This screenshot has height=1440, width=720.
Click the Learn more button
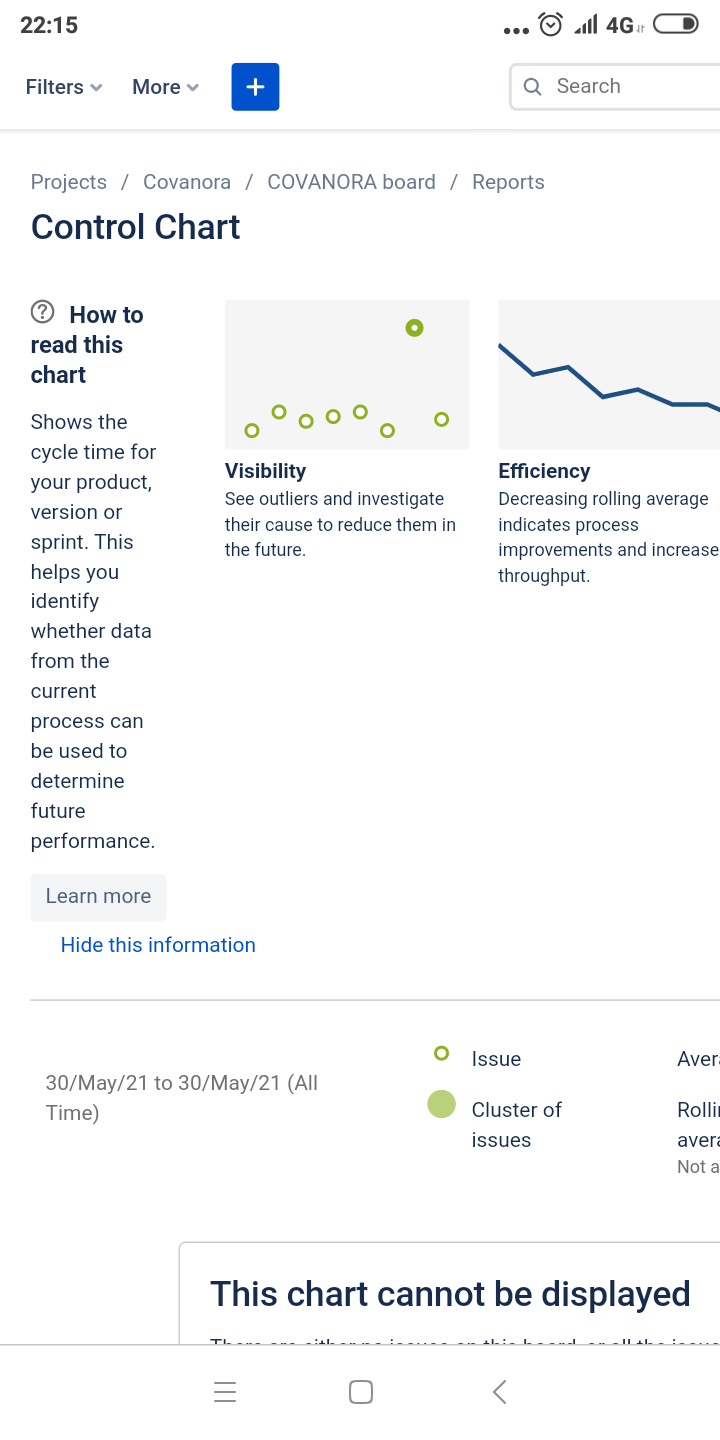[x=98, y=896]
